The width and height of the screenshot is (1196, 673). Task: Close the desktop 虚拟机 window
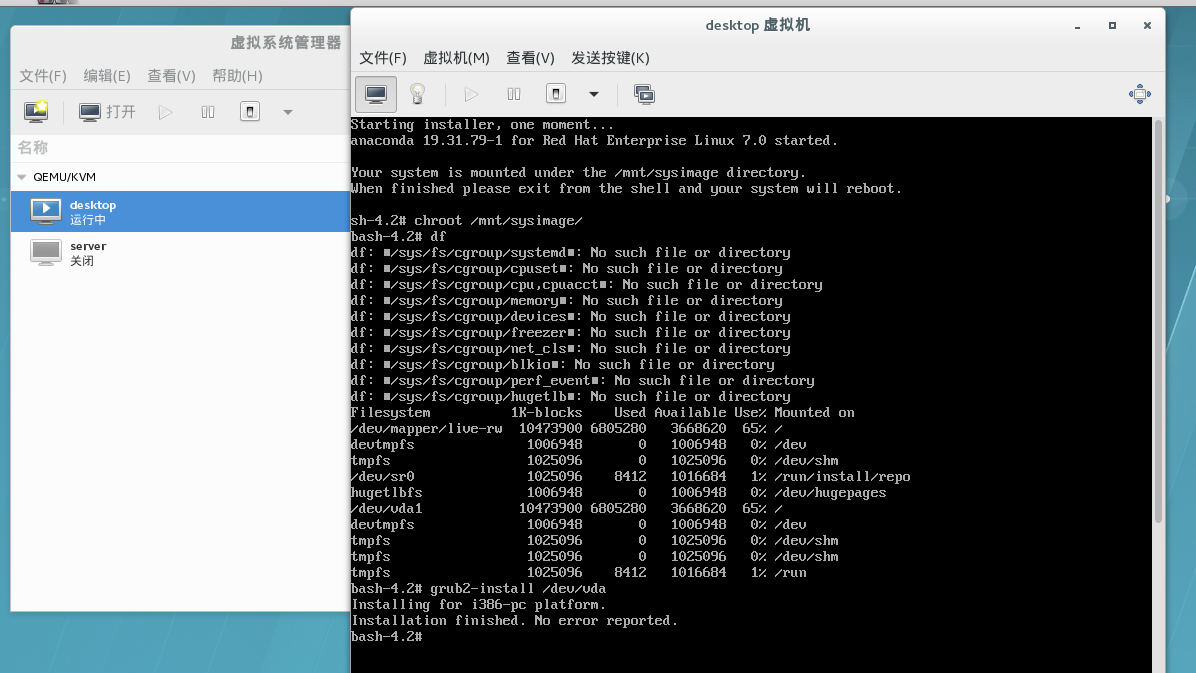[1147, 26]
